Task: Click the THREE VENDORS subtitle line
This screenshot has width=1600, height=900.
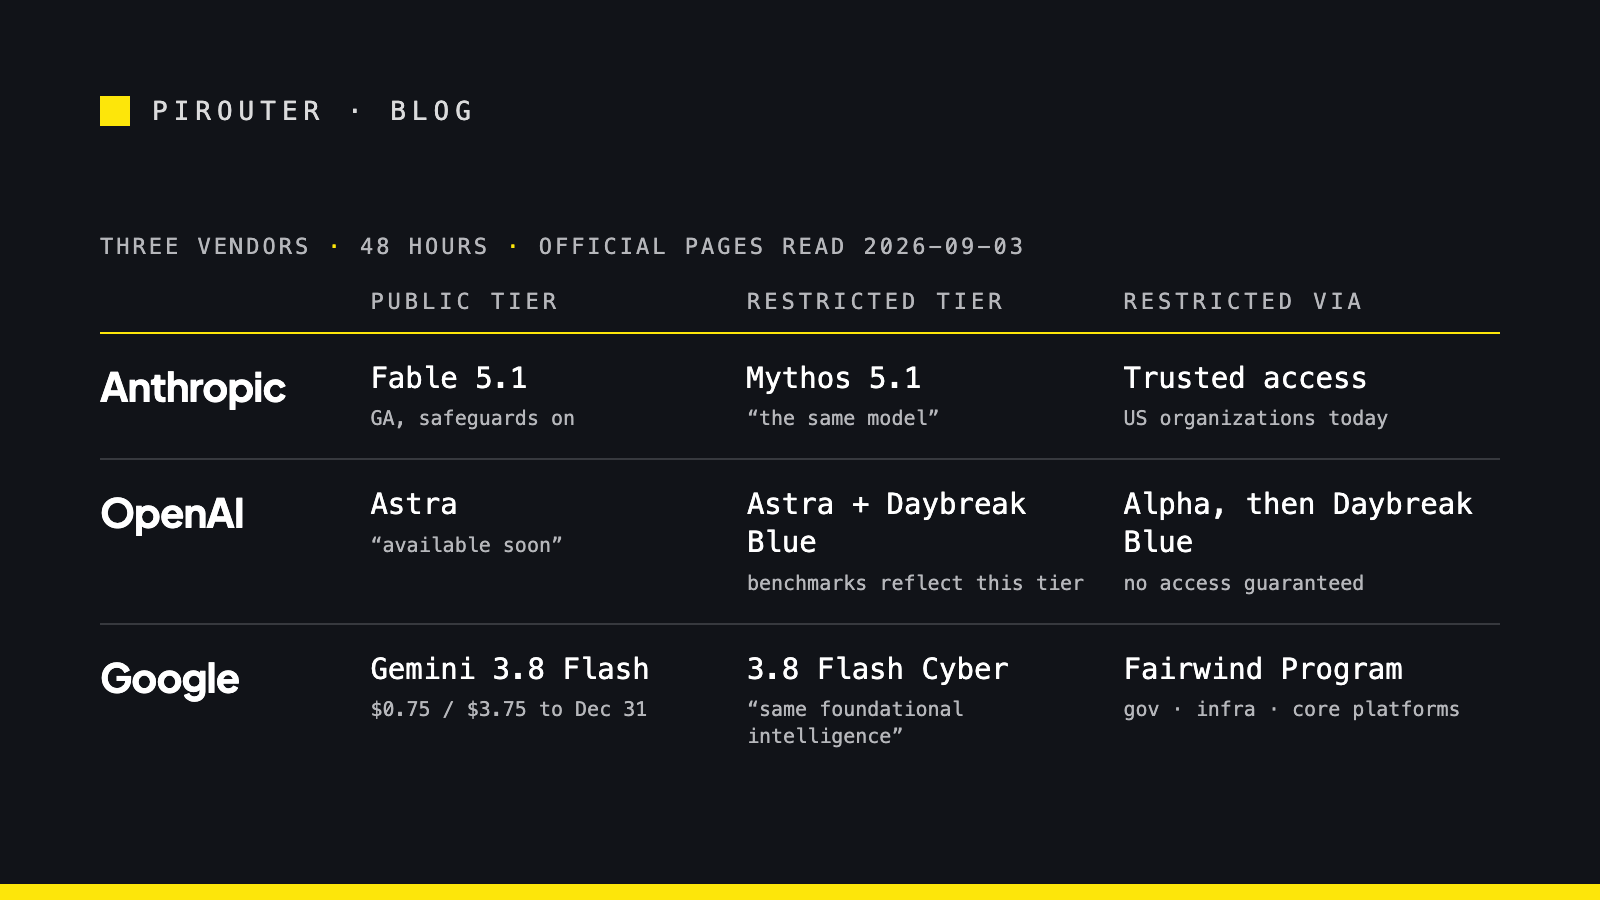Action: [x=562, y=246]
